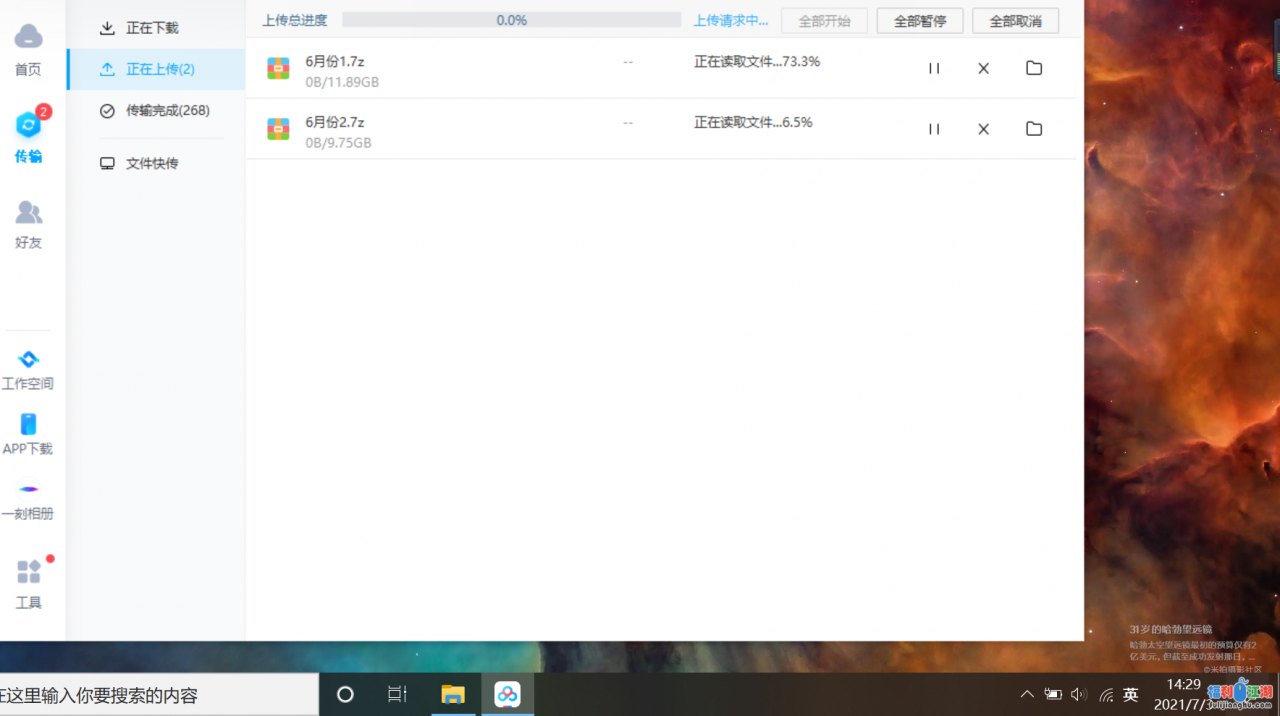Open the 工具 tools icon in sidebar
This screenshot has height=716, width=1280.
(29, 581)
